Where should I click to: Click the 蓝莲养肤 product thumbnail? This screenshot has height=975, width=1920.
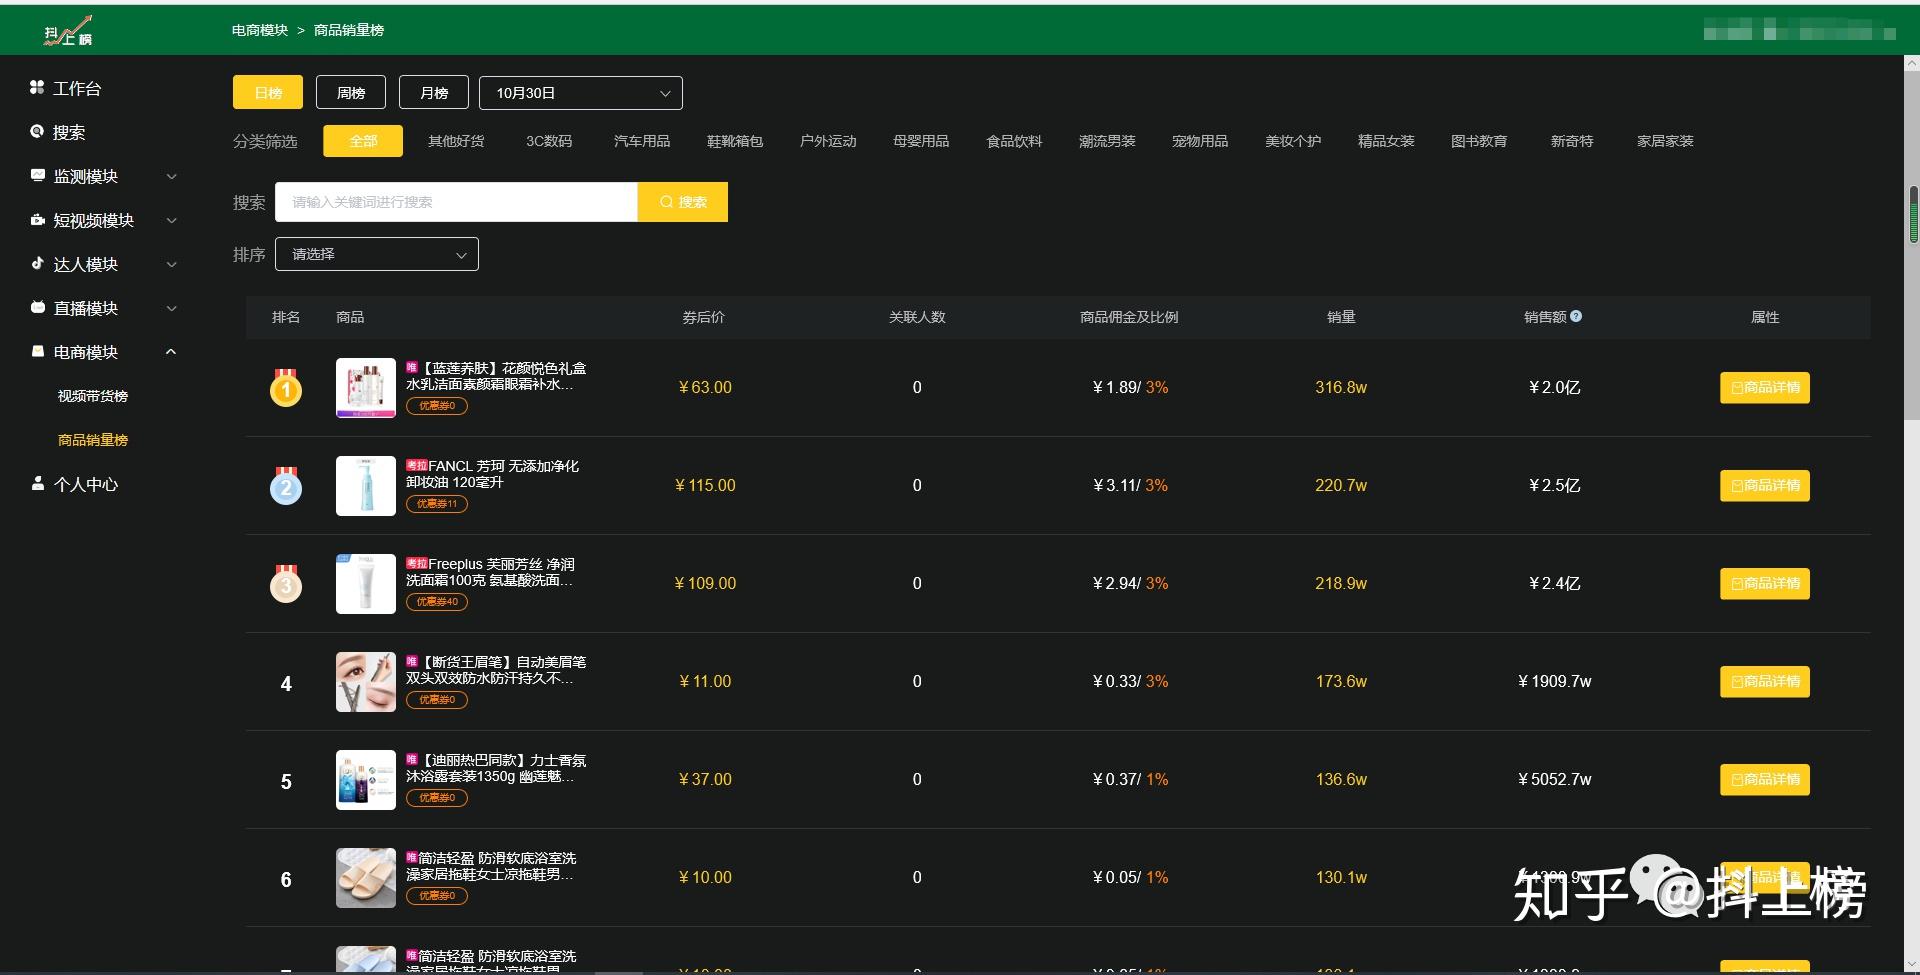click(366, 388)
